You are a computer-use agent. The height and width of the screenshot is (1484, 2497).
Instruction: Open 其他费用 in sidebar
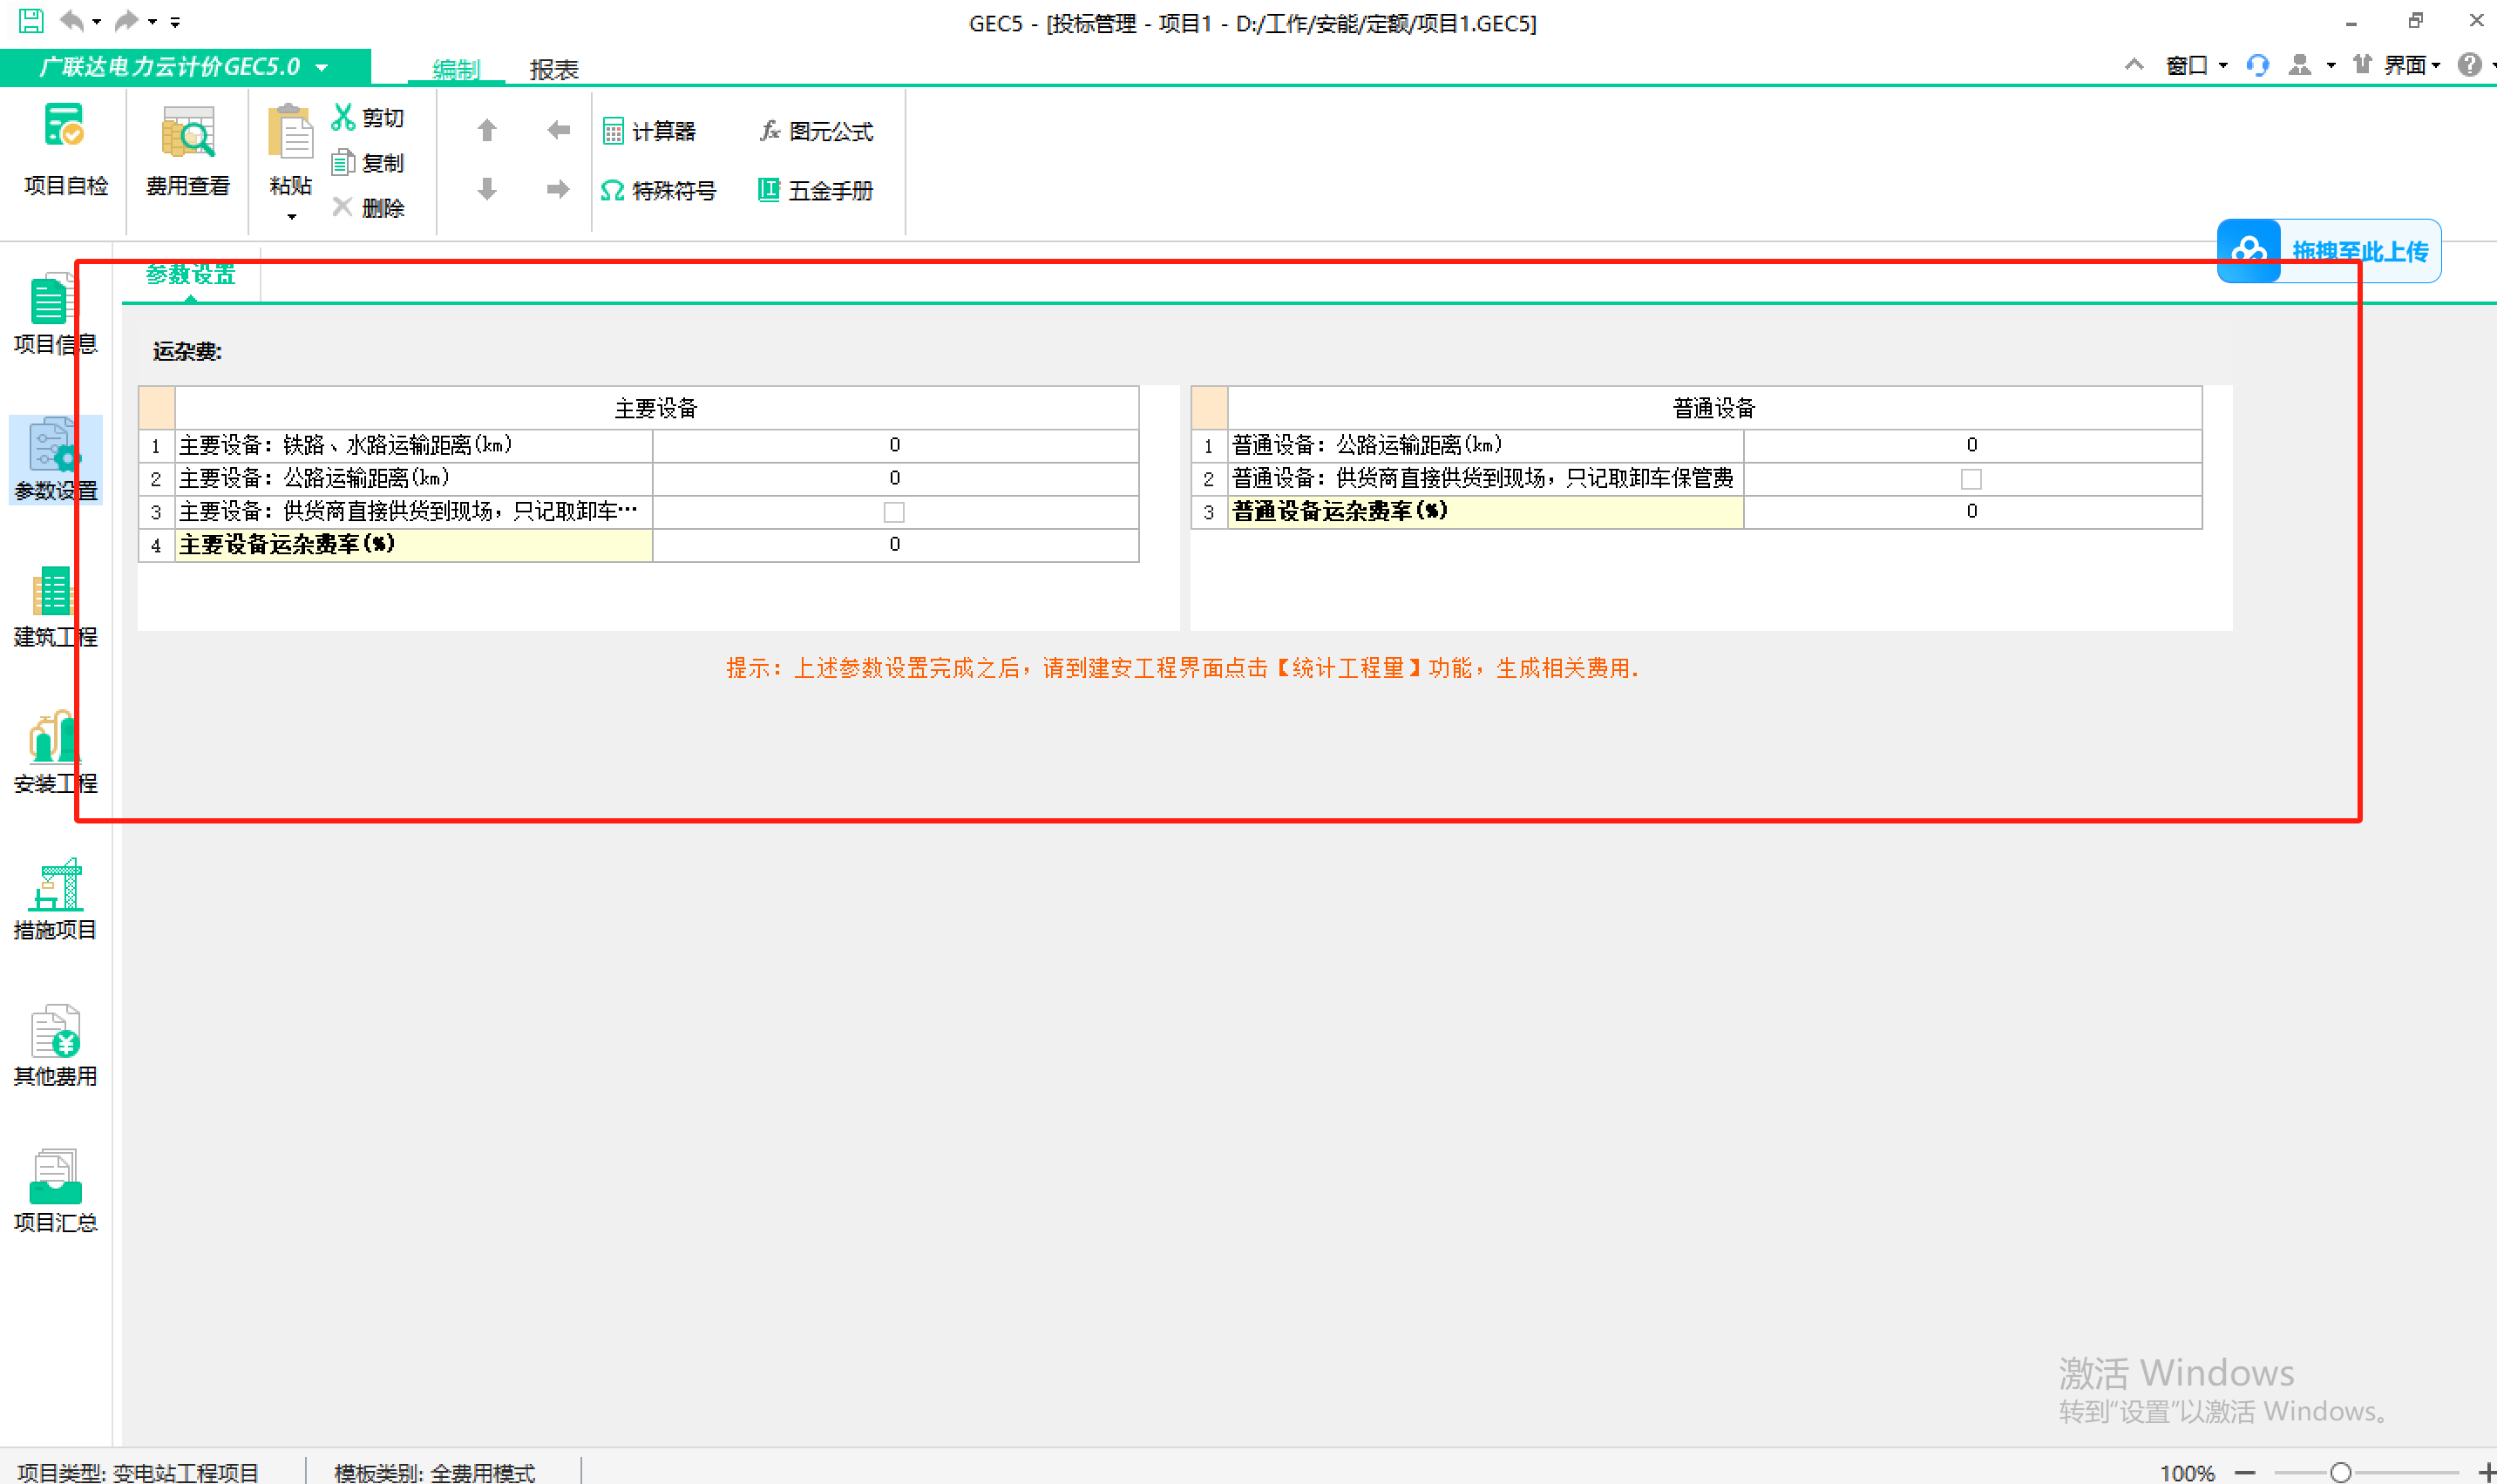tap(55, 1046)
